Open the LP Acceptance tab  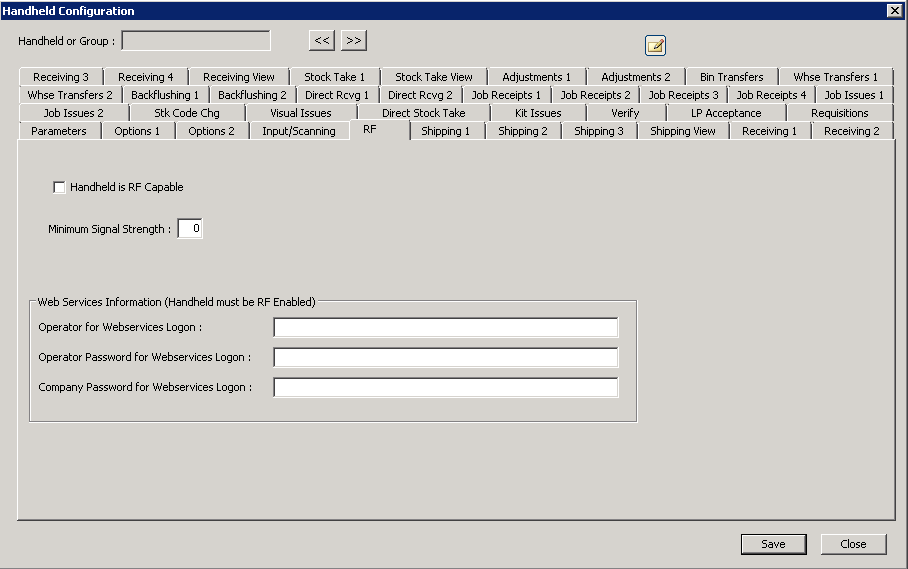click(725, 113)
